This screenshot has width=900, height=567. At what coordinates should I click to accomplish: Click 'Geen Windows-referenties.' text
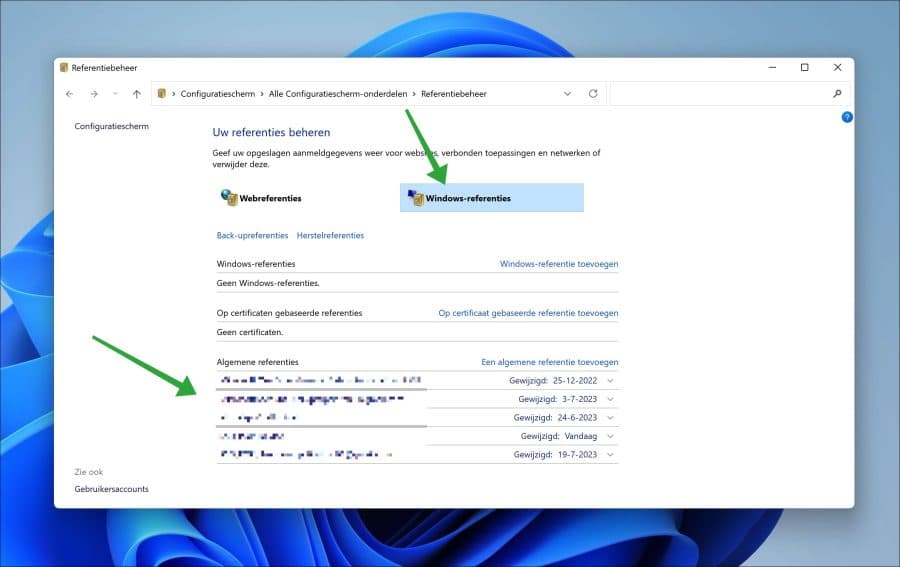coord(268,283)
